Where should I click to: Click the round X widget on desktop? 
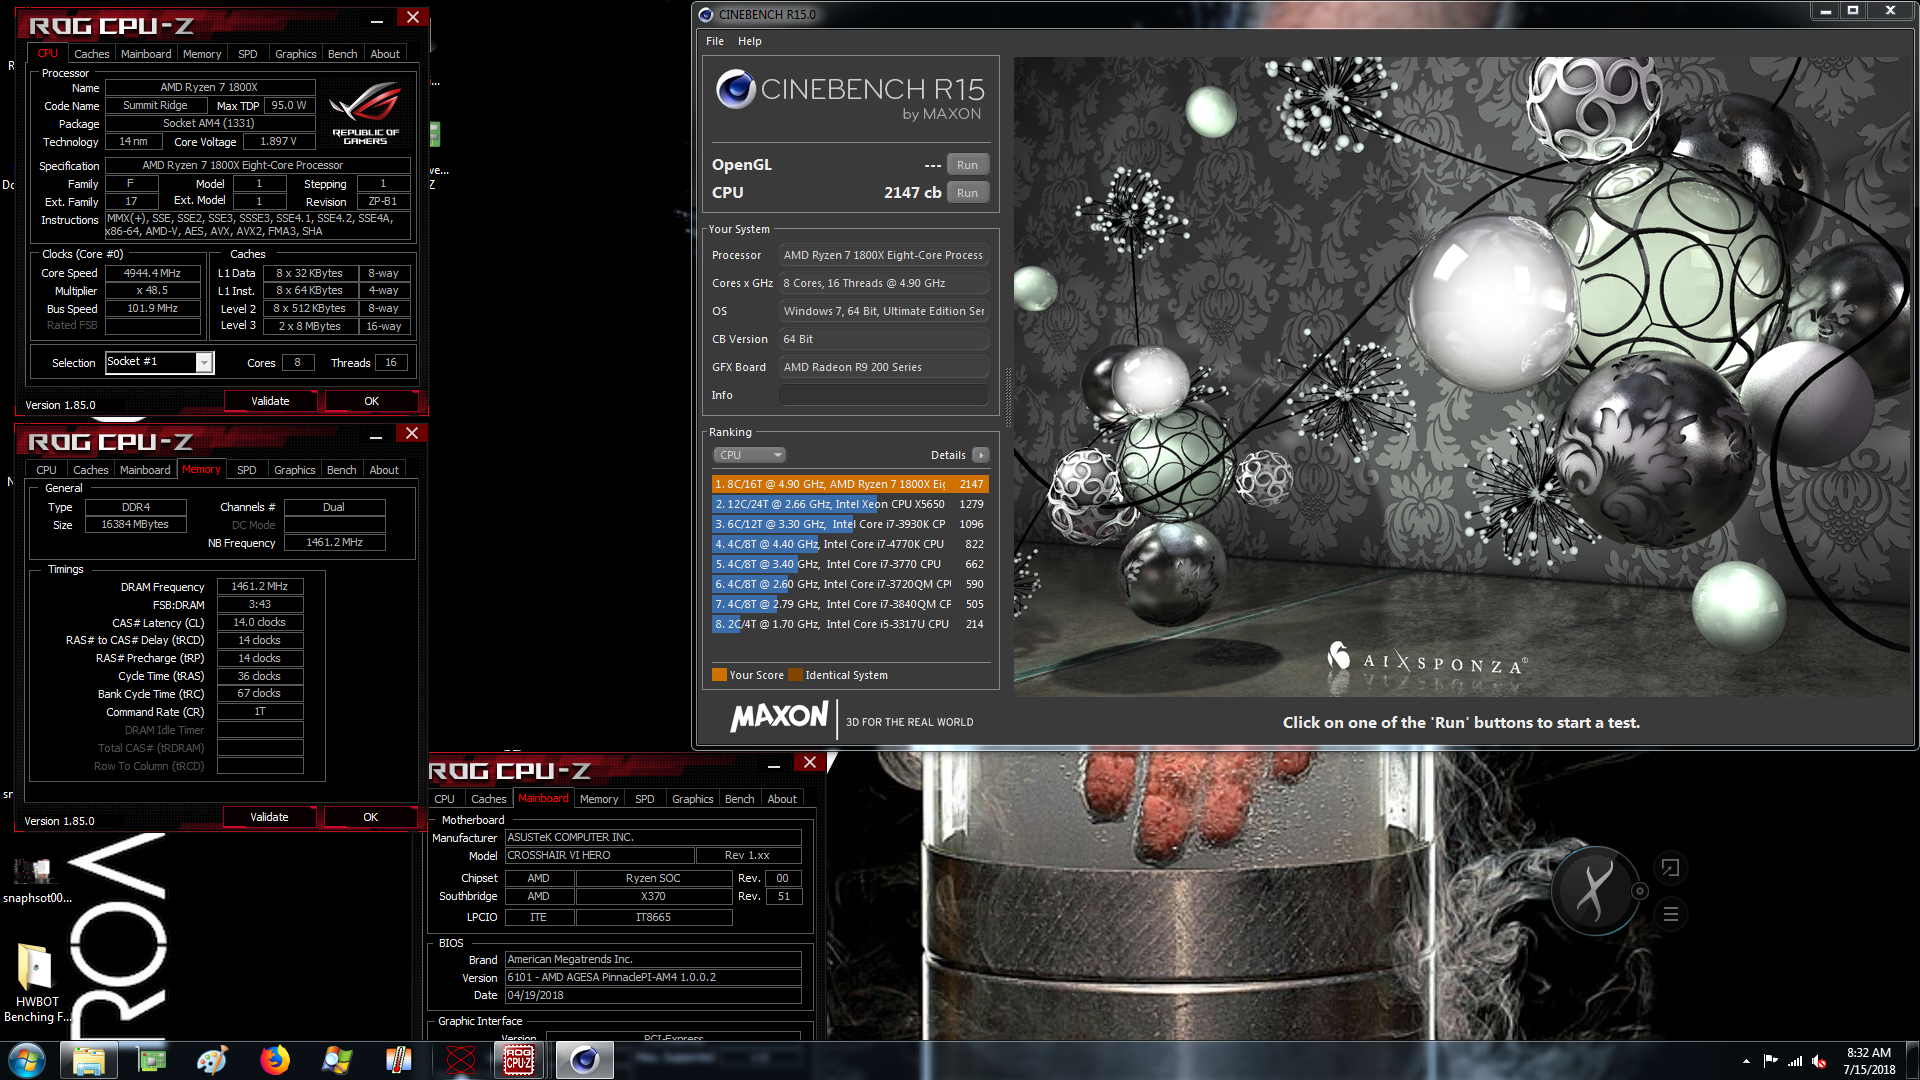1594,890
